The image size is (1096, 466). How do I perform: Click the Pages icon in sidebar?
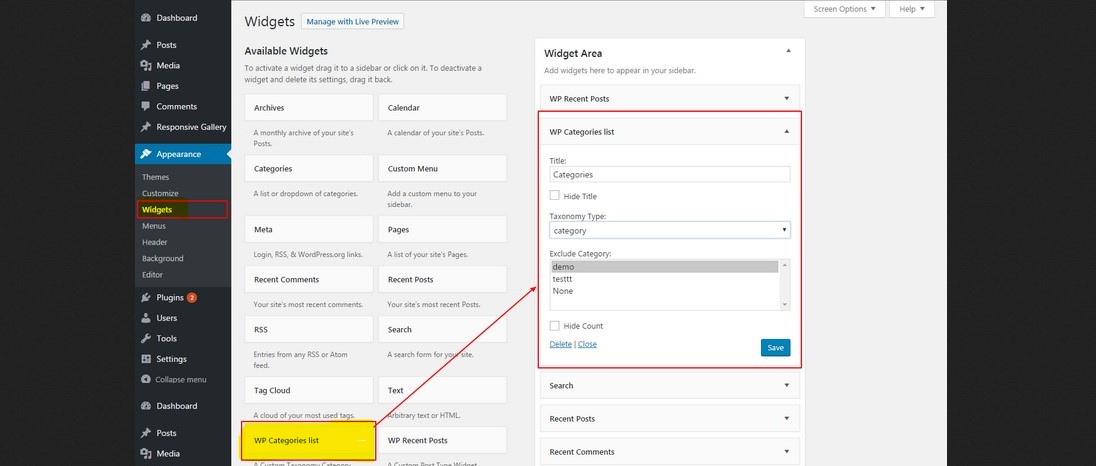[146, 86]
